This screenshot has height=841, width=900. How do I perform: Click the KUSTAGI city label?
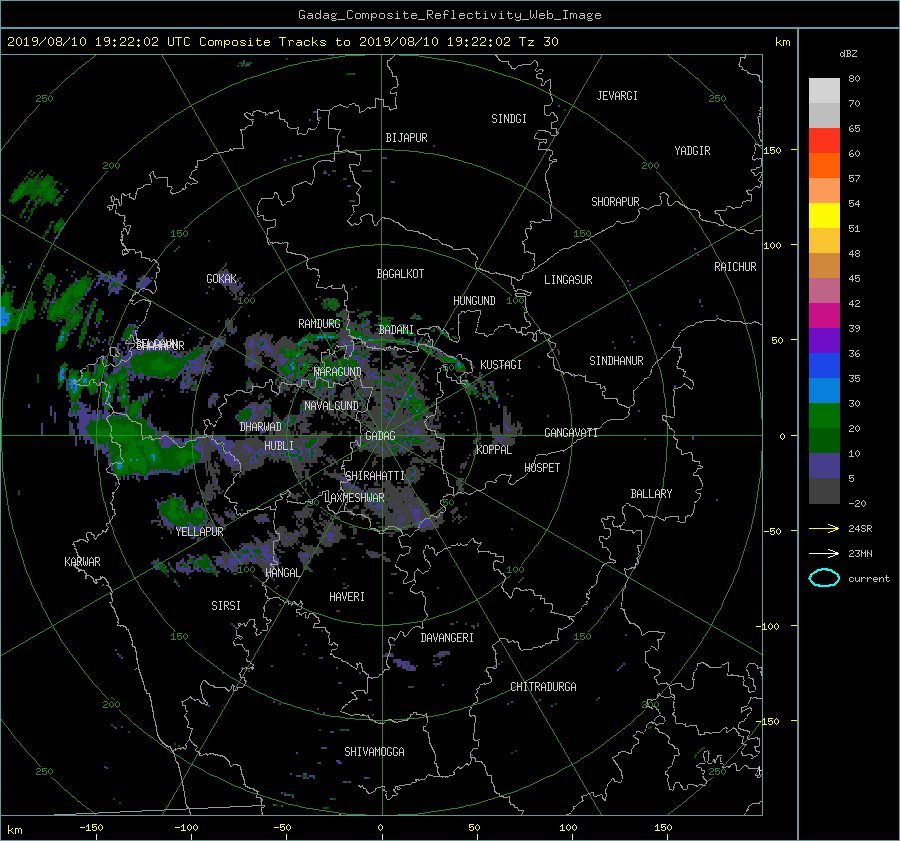point(501,365)
